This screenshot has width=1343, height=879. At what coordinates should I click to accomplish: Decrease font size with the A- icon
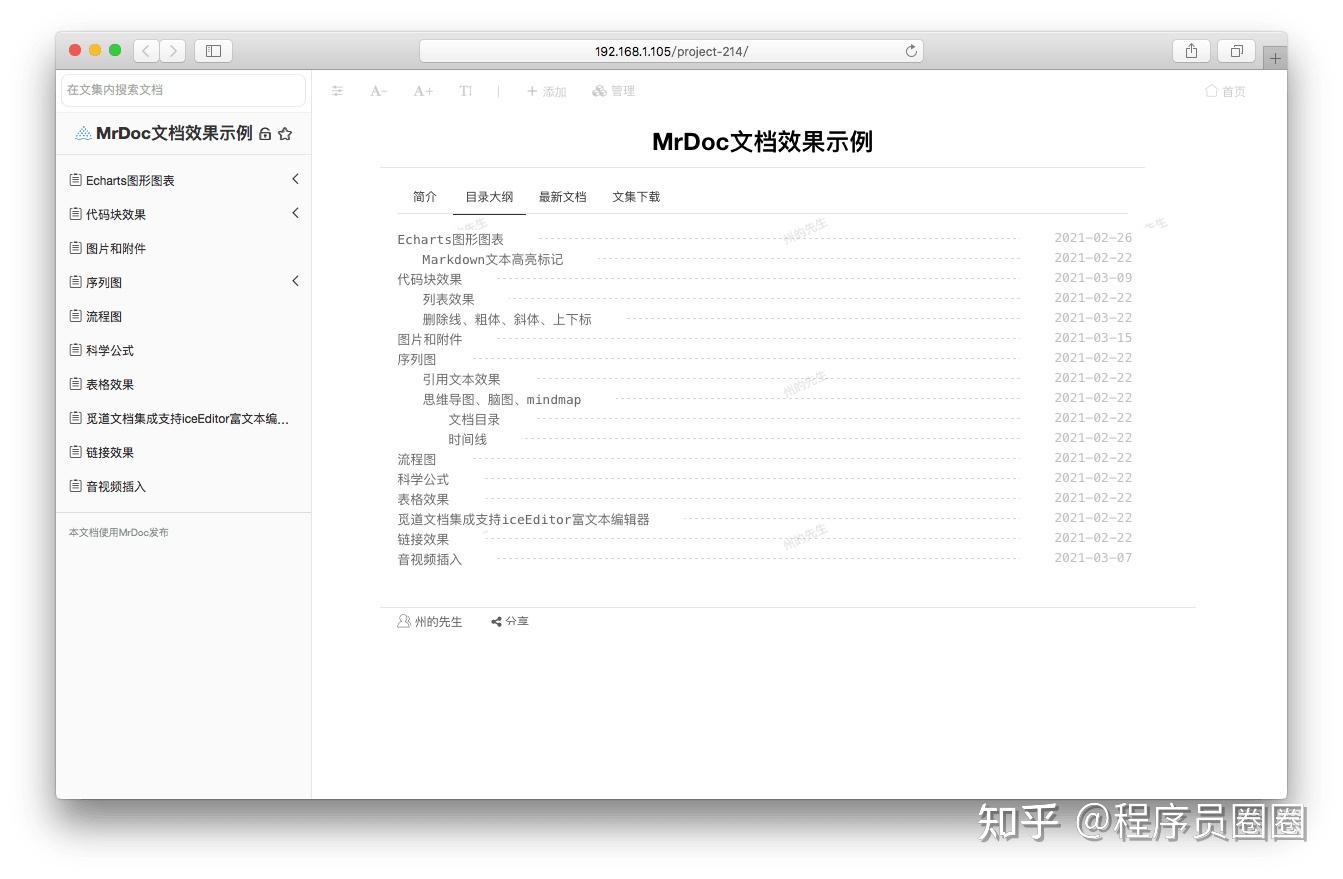(x=377, y=91)
